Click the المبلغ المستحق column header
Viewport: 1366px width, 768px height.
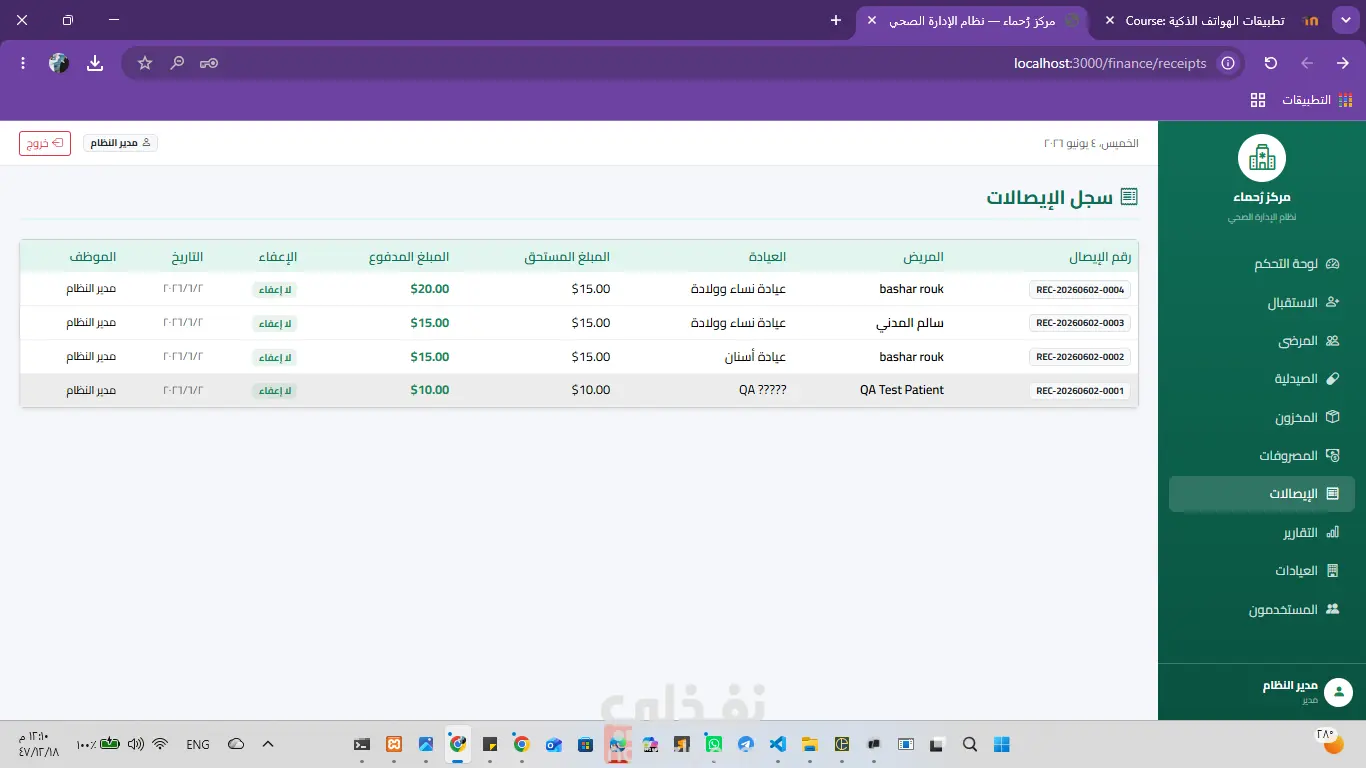(567, 257)
